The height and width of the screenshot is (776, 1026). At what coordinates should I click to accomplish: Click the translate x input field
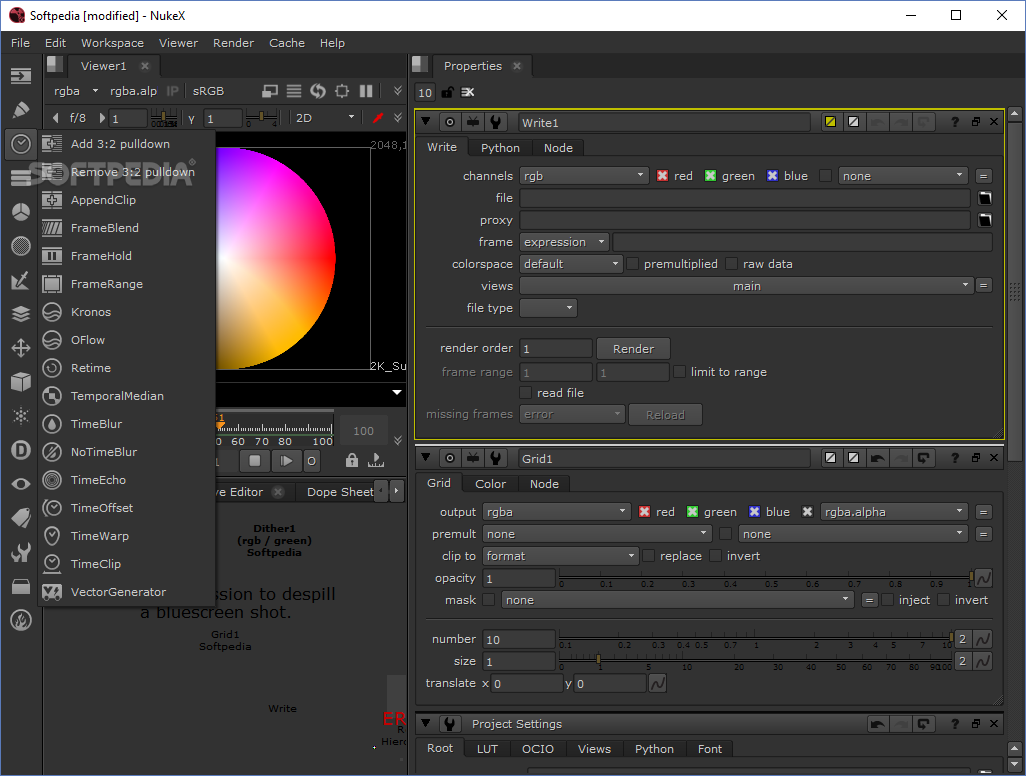click(x=526, y=684)
